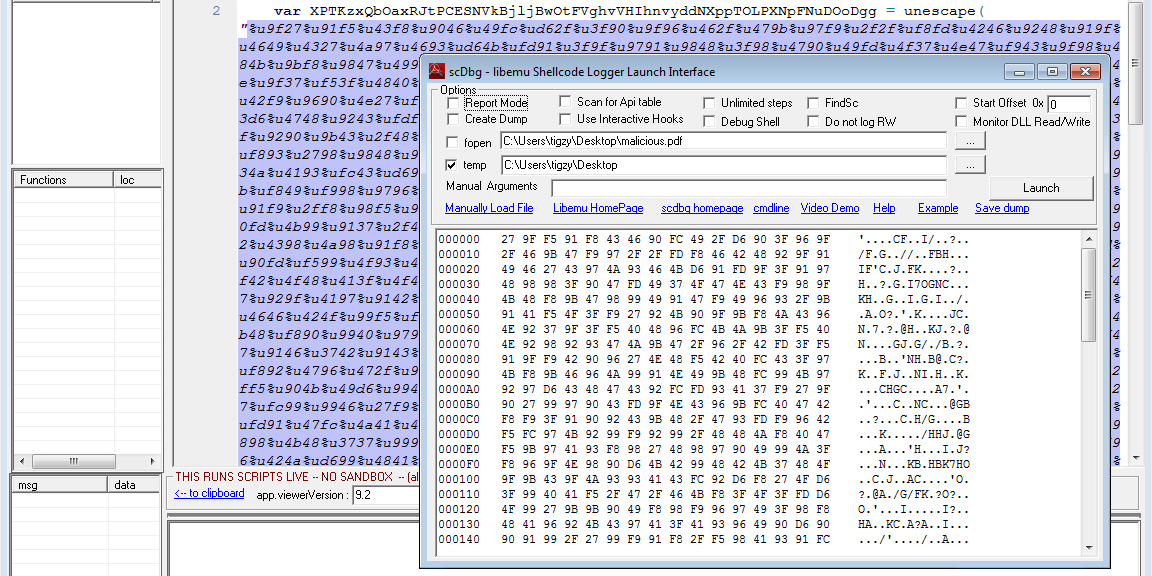This screenshot has height=576, width=1152.
Task: Maximize the scDbg window
Action: pyautogui.click(x=1053, y=72)
